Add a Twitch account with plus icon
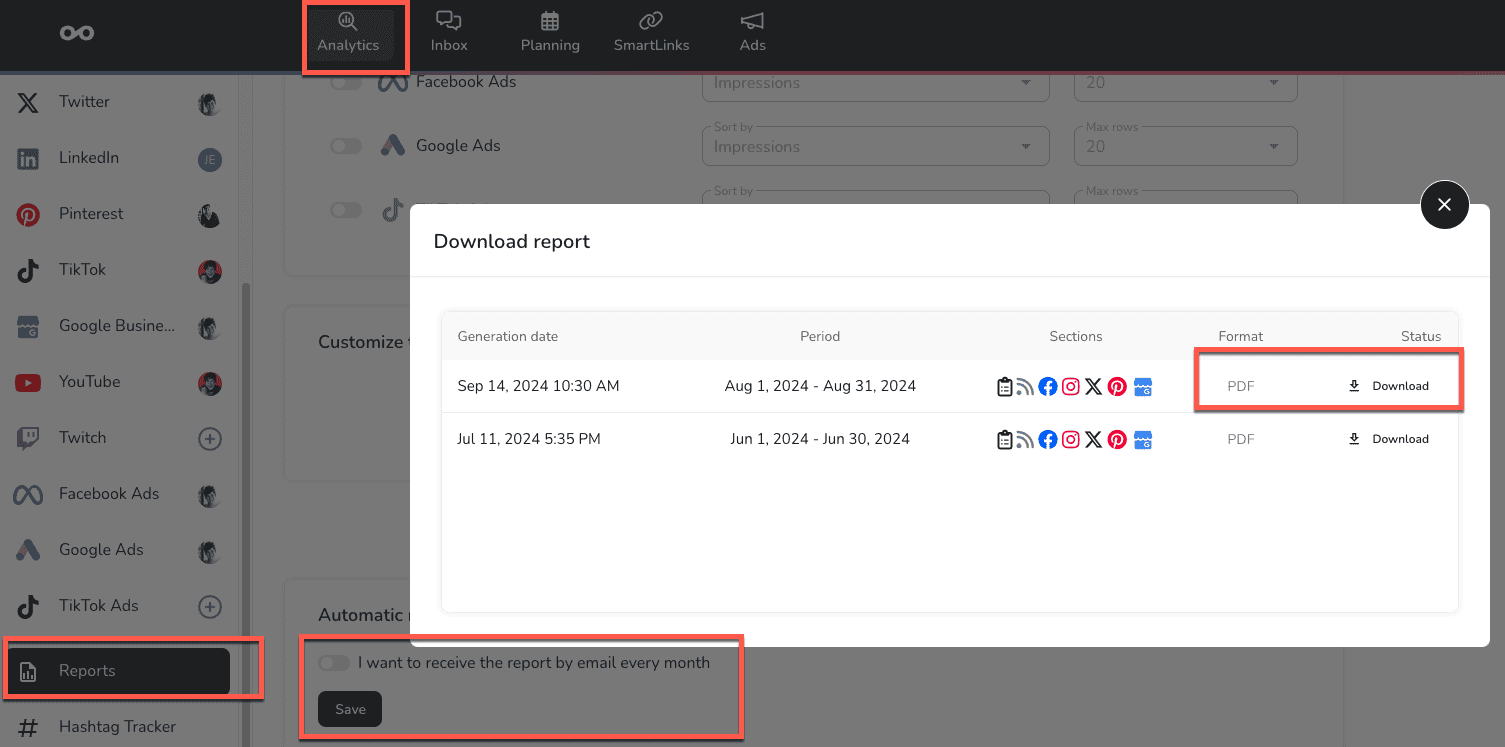This screenshot has height=747, width=1505. [x=210, y=438]
